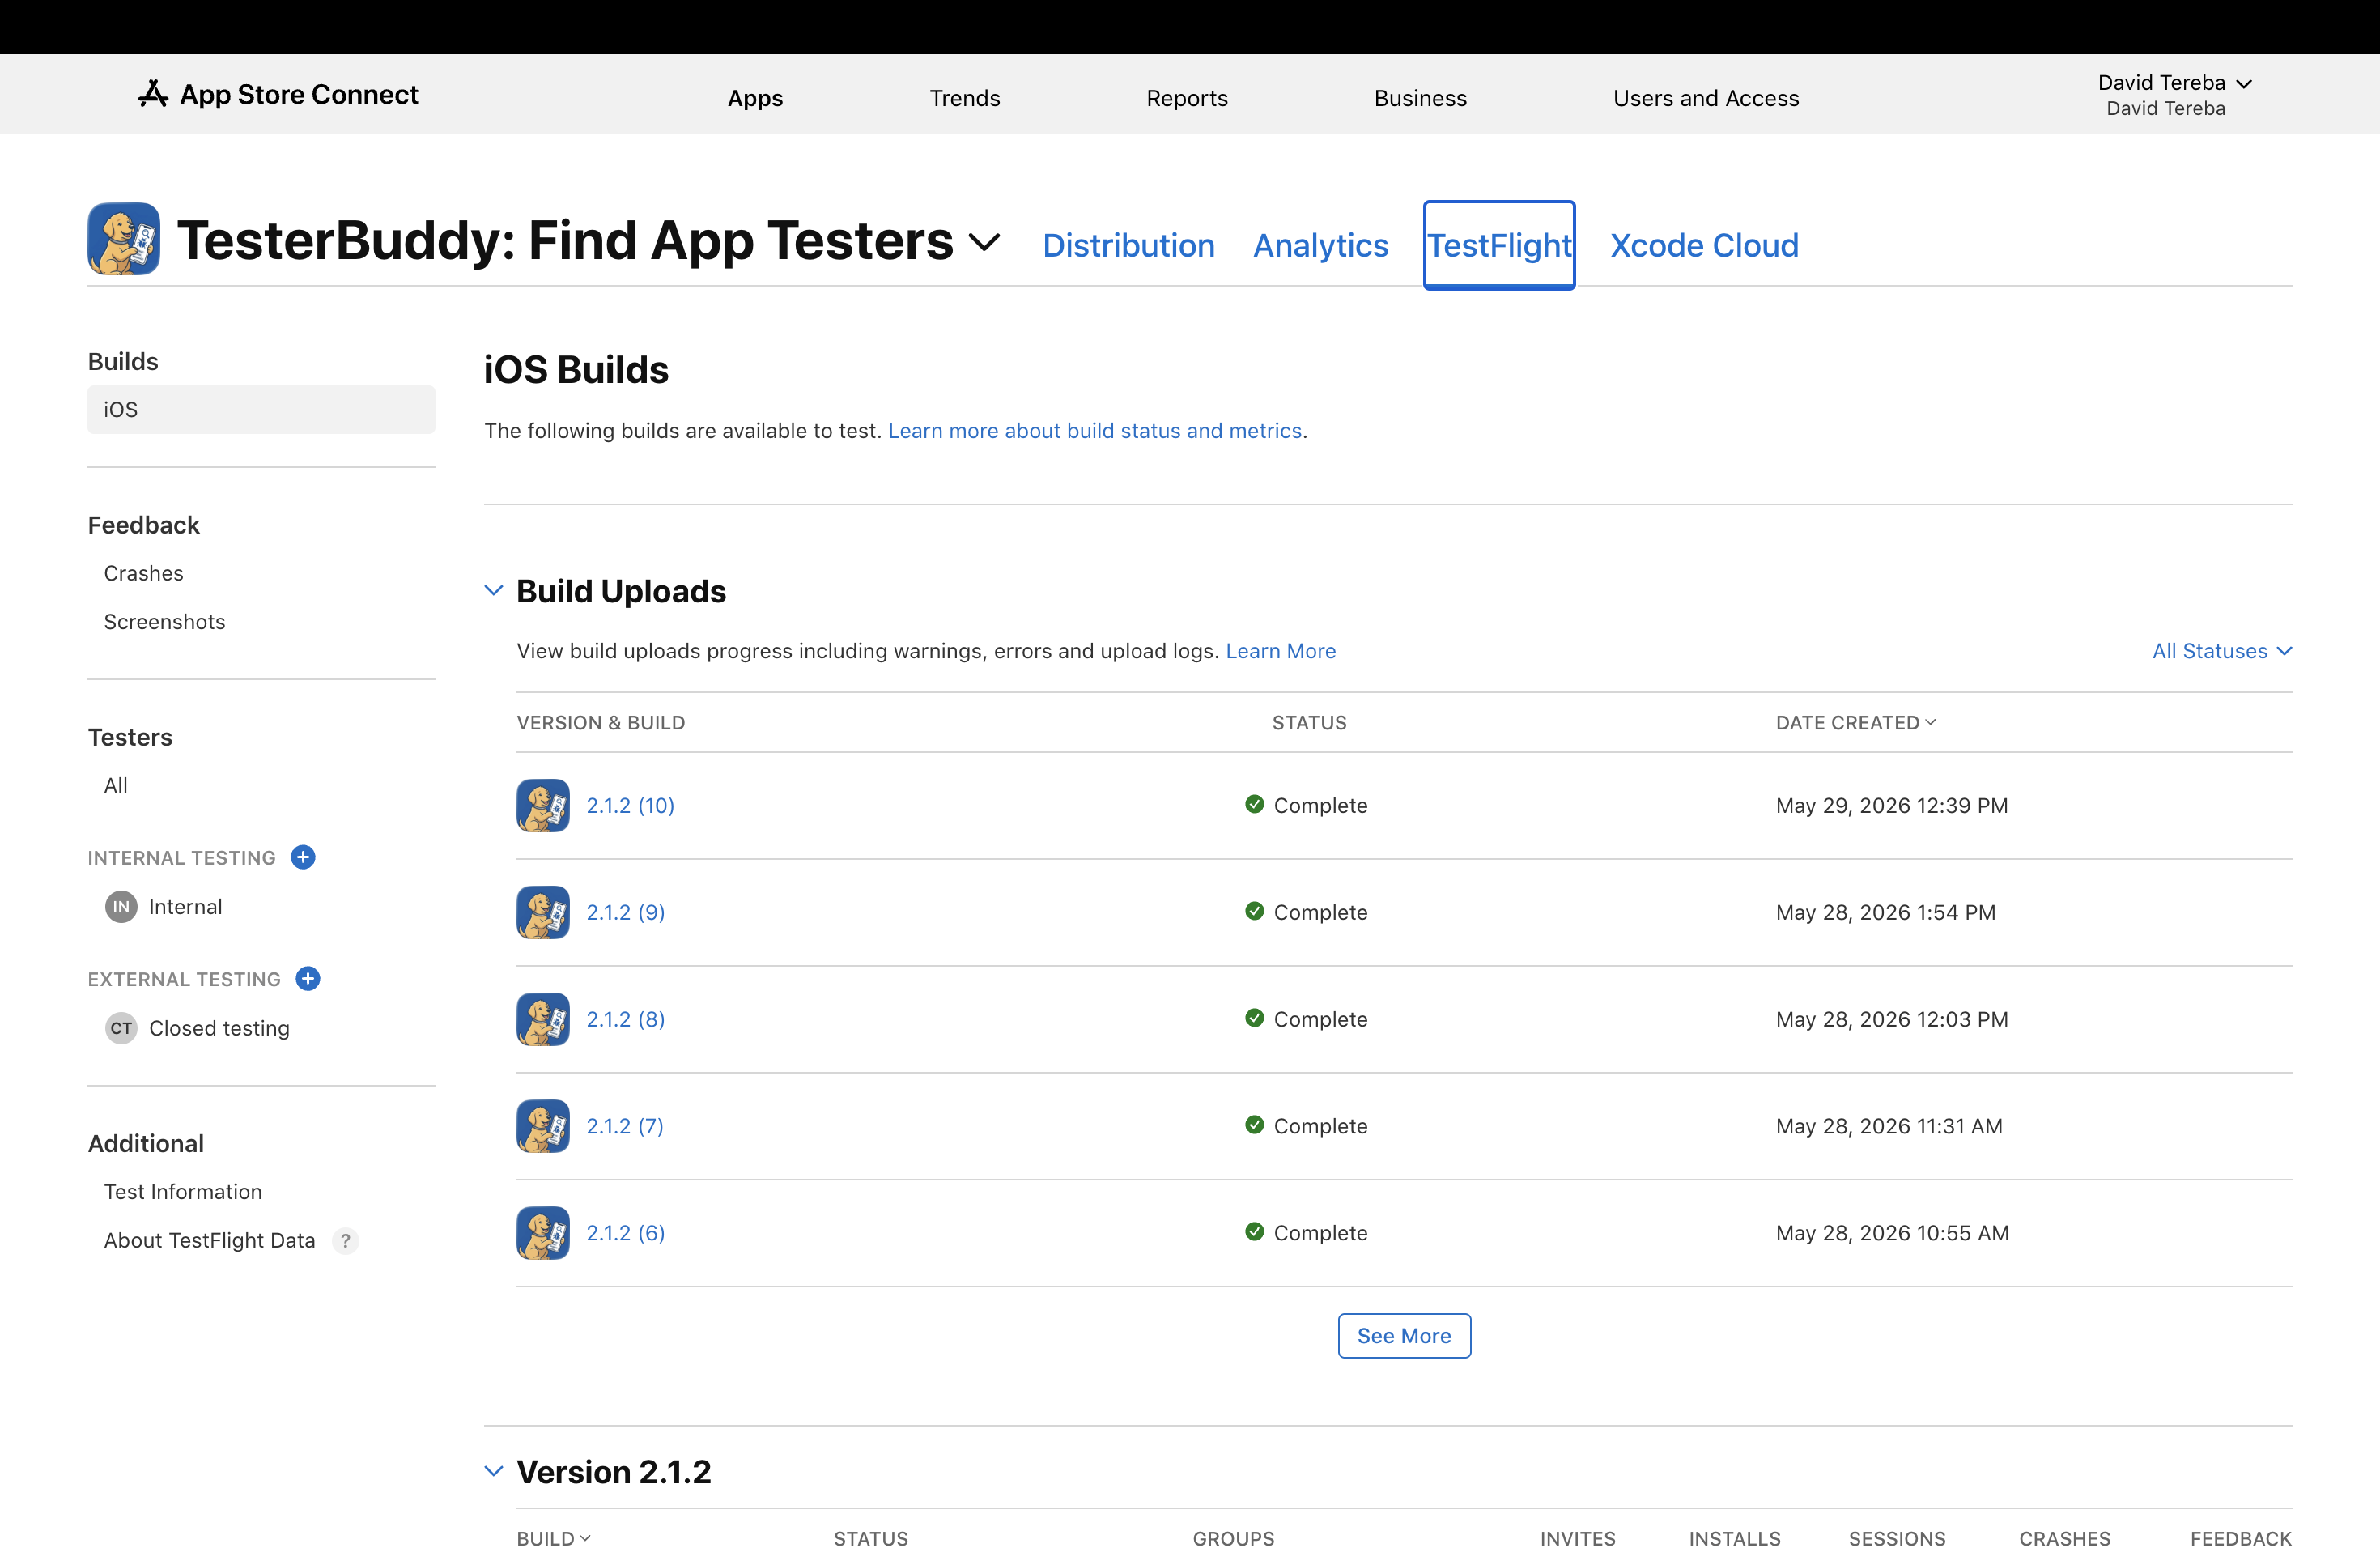Open Business in the top navigation
The width and height of the screenshot is (2380, 1548).
tap(1420, 98)
